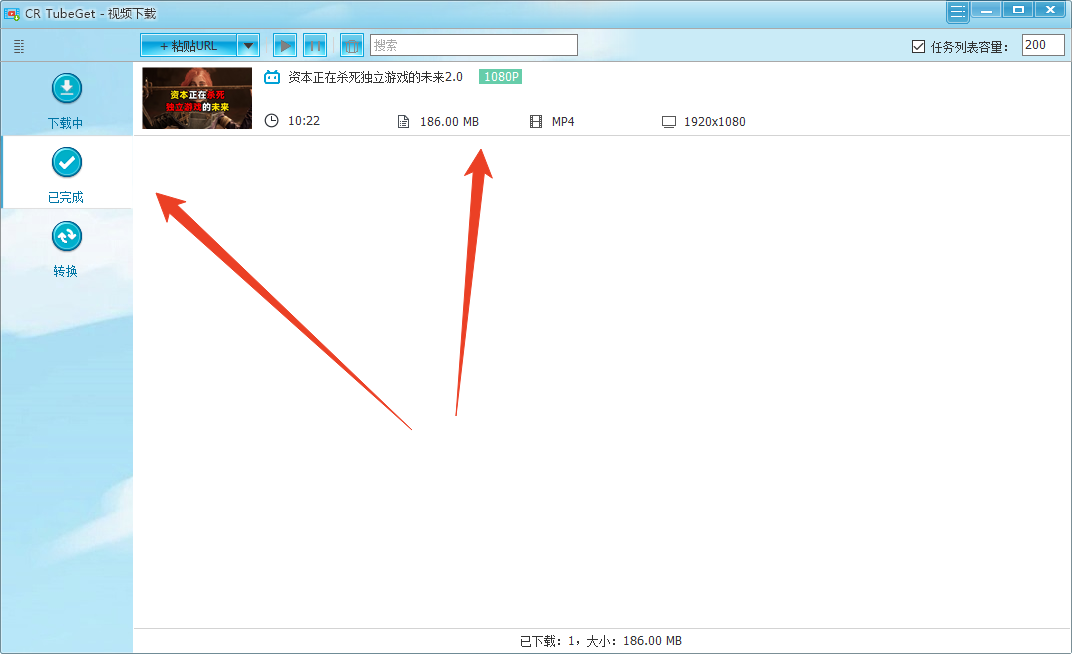Click the monitor resolution icon

(x=669, y=122)
